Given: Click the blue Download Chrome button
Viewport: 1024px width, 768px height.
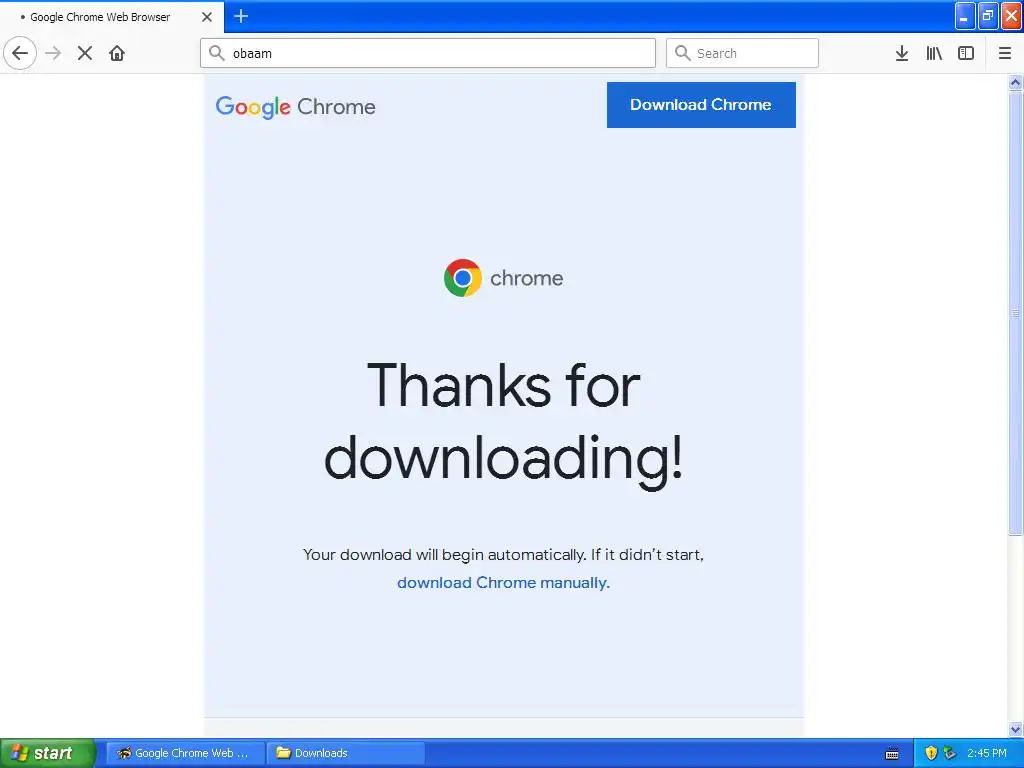Looking at the screenshot, I should (x=701, y=104).
